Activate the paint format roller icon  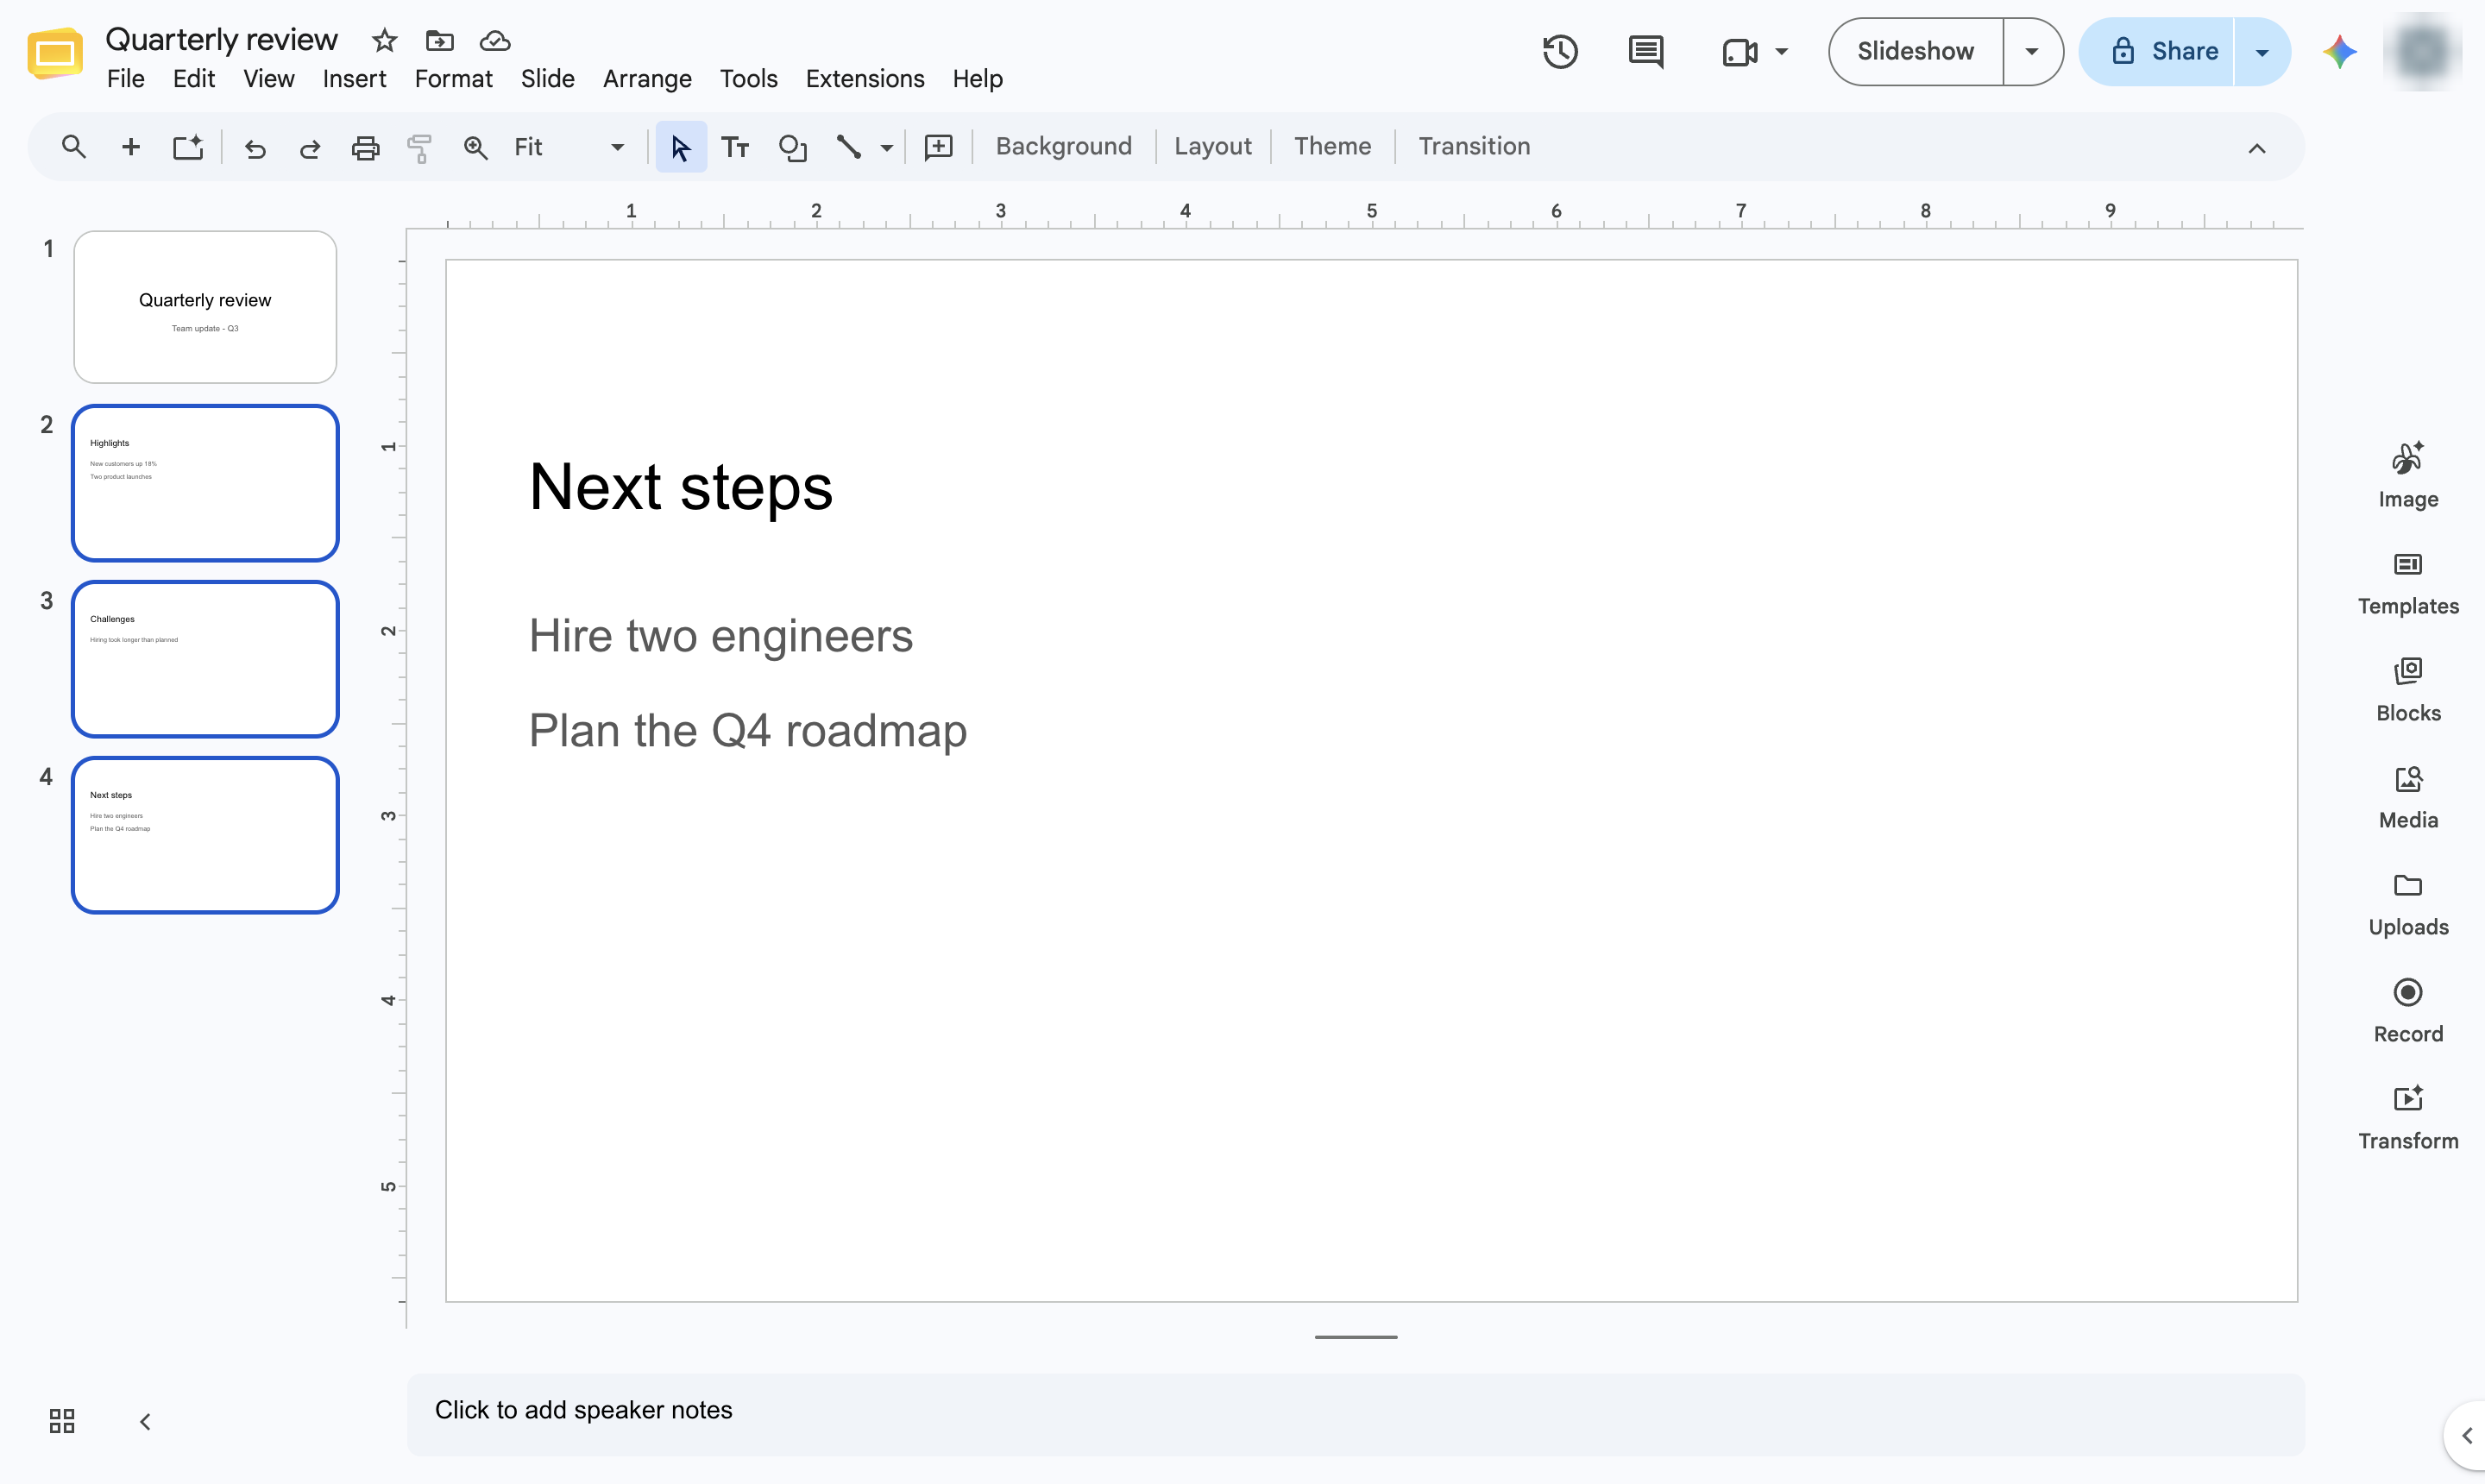click(x=420, y=148)
